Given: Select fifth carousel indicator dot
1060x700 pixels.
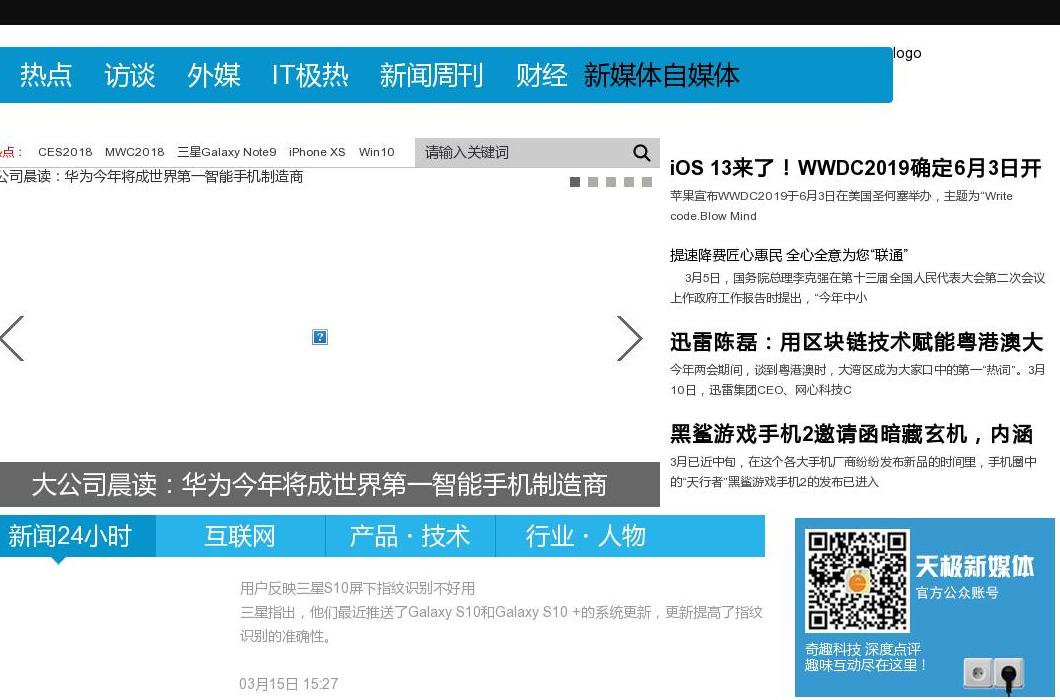Looking at the screenshot, I should [647, 182].
